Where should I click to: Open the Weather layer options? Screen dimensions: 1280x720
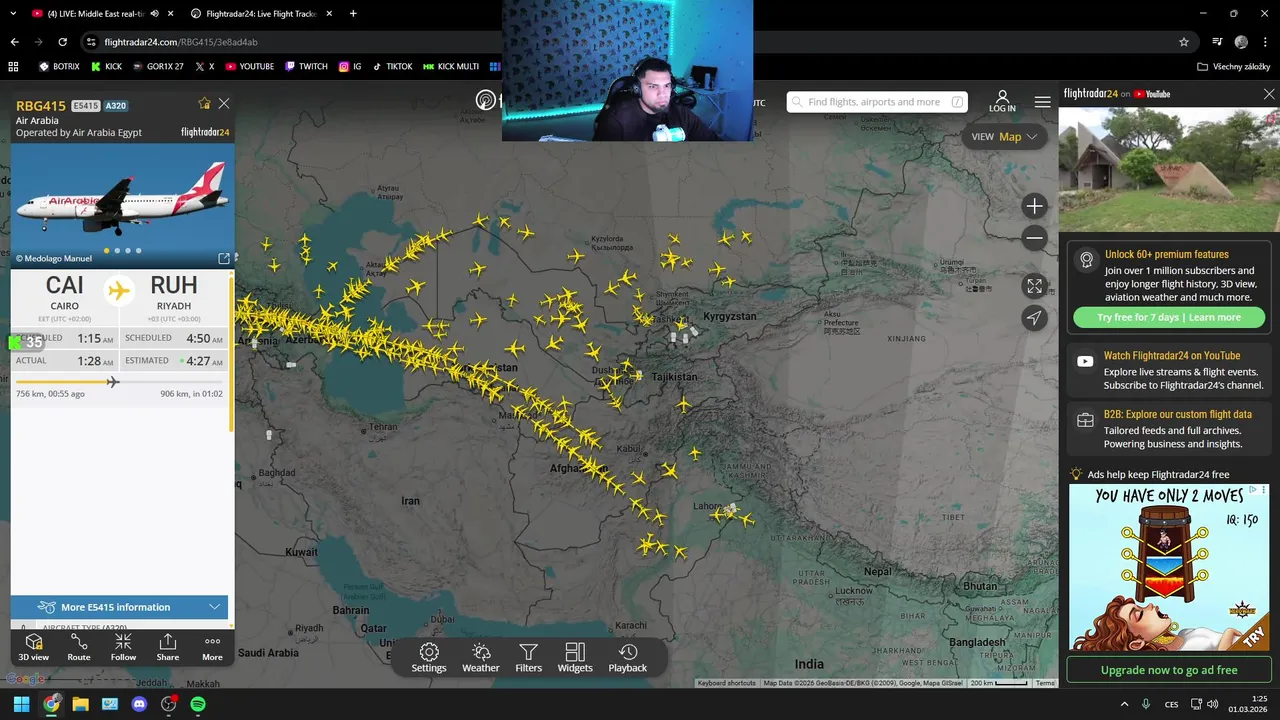pos(481,658)
